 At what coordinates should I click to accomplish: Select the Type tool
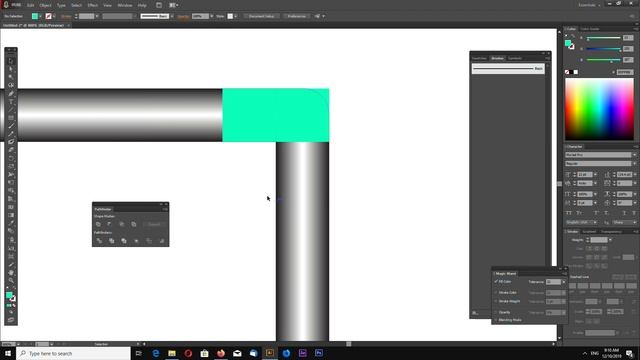point(11,102)
